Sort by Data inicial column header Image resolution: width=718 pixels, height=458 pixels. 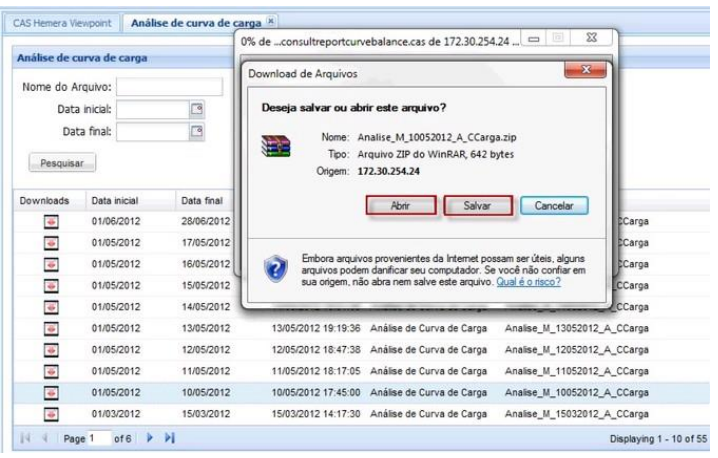pos(114,200)
